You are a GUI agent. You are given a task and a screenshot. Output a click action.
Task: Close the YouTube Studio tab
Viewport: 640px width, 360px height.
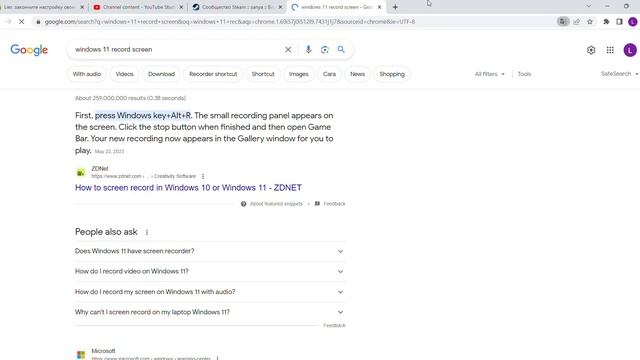click(181, 7)
